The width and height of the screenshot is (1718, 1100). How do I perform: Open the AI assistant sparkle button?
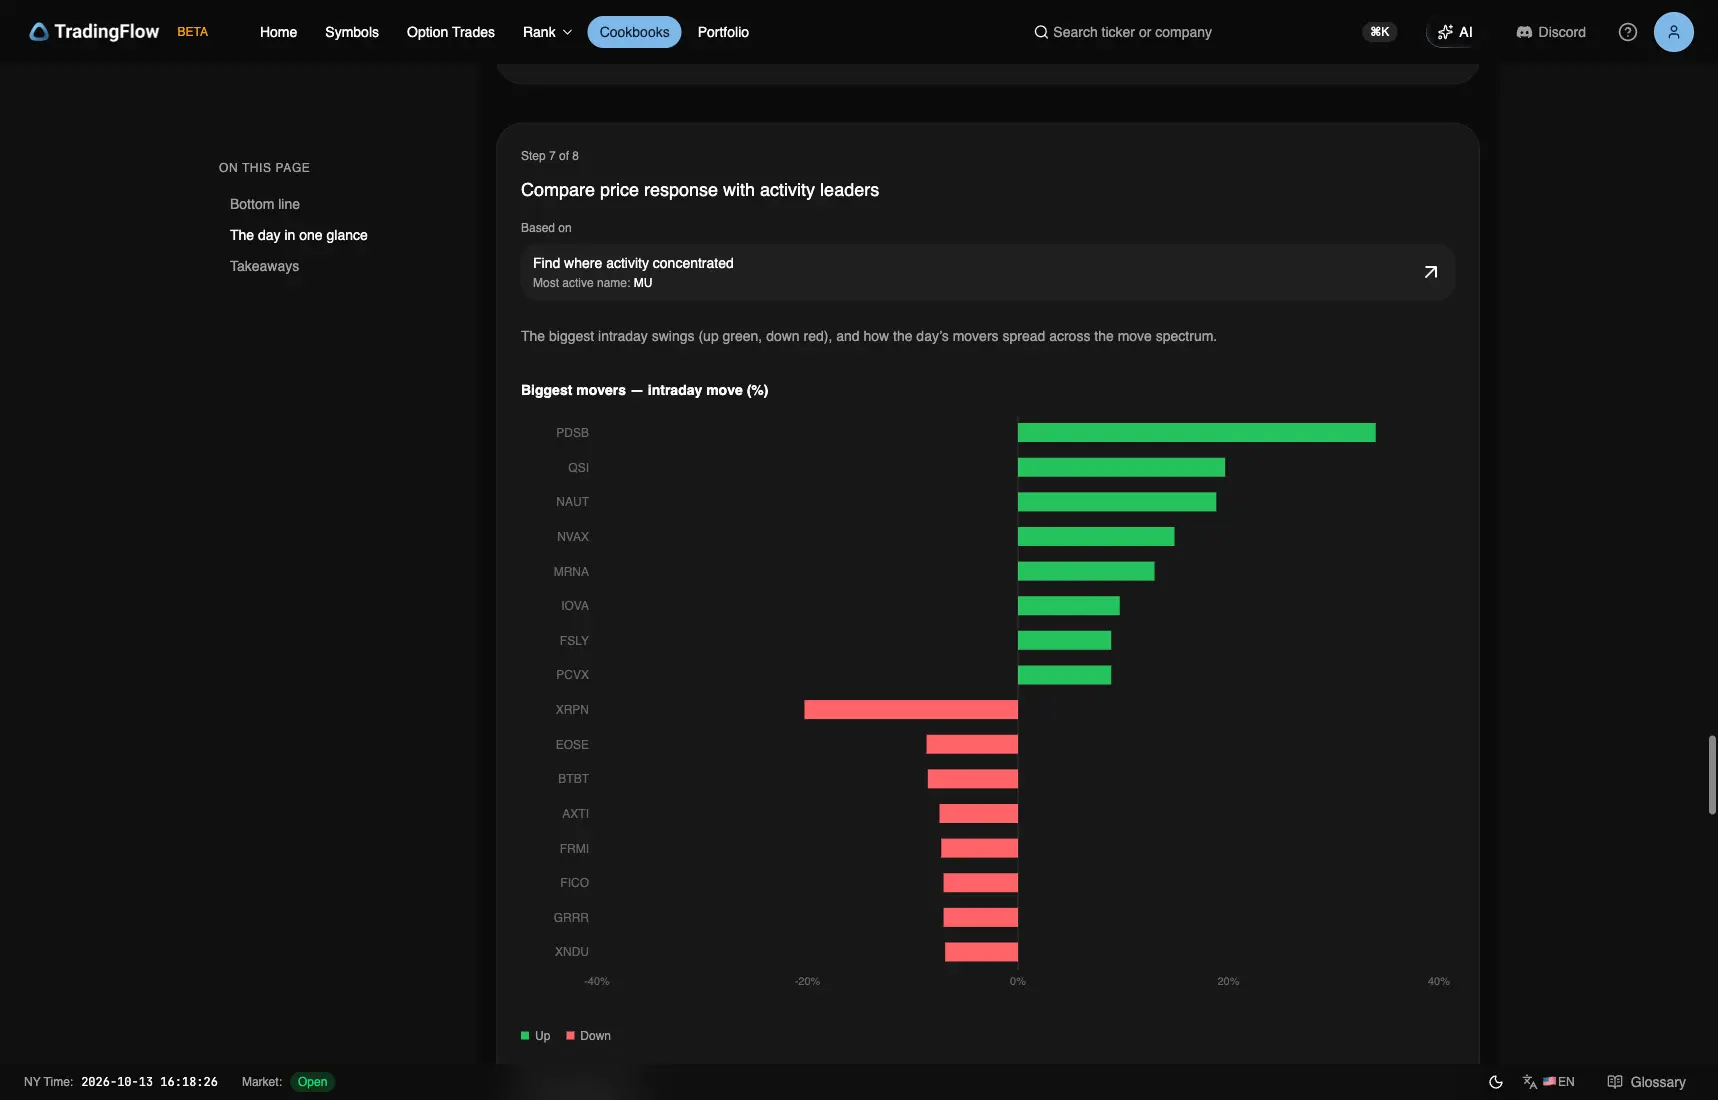pos(1455,32)
